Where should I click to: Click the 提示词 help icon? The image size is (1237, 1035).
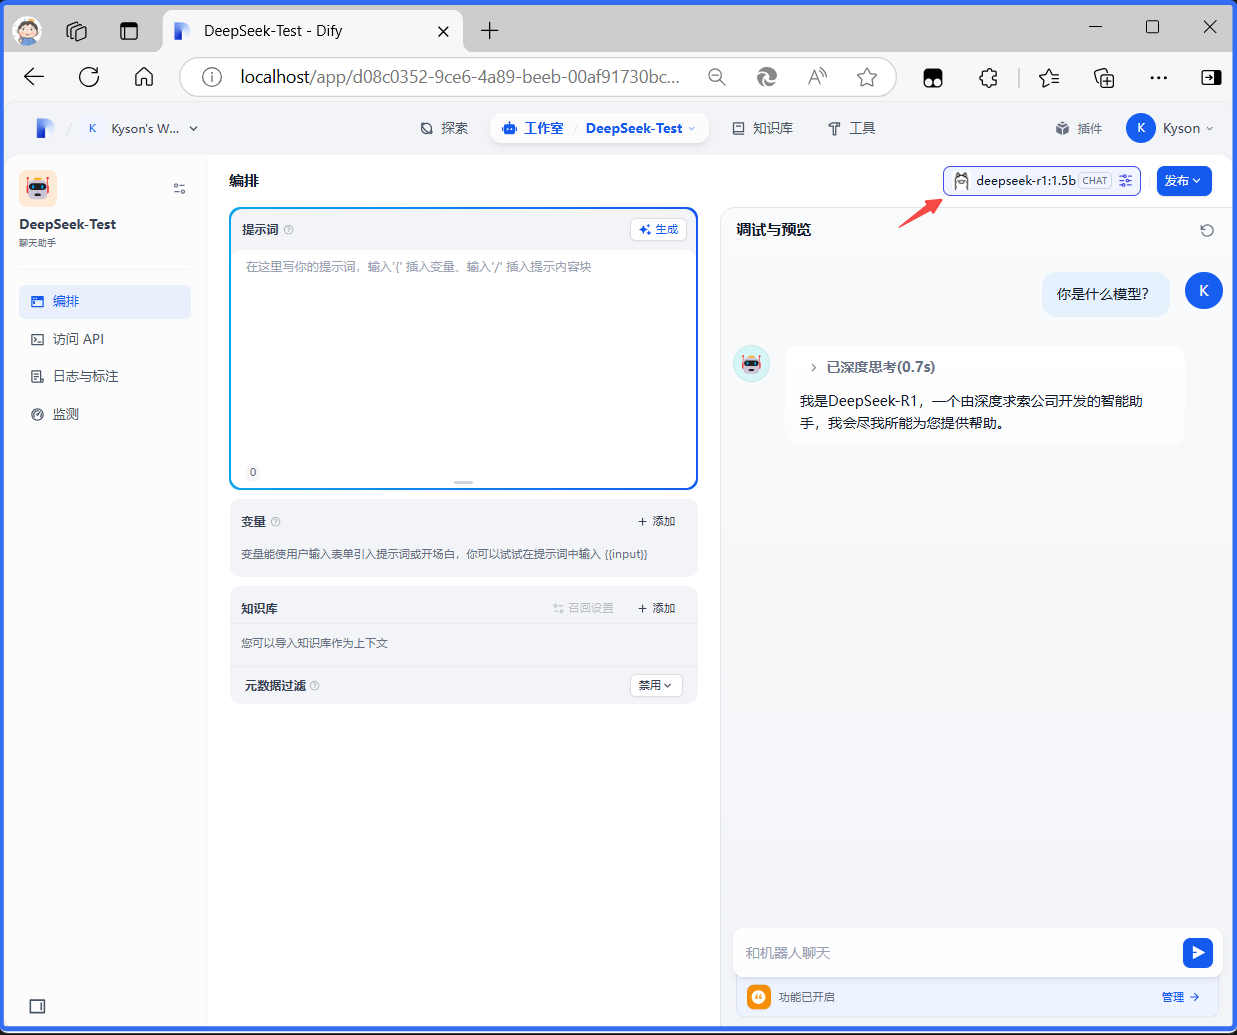(289, 230)
